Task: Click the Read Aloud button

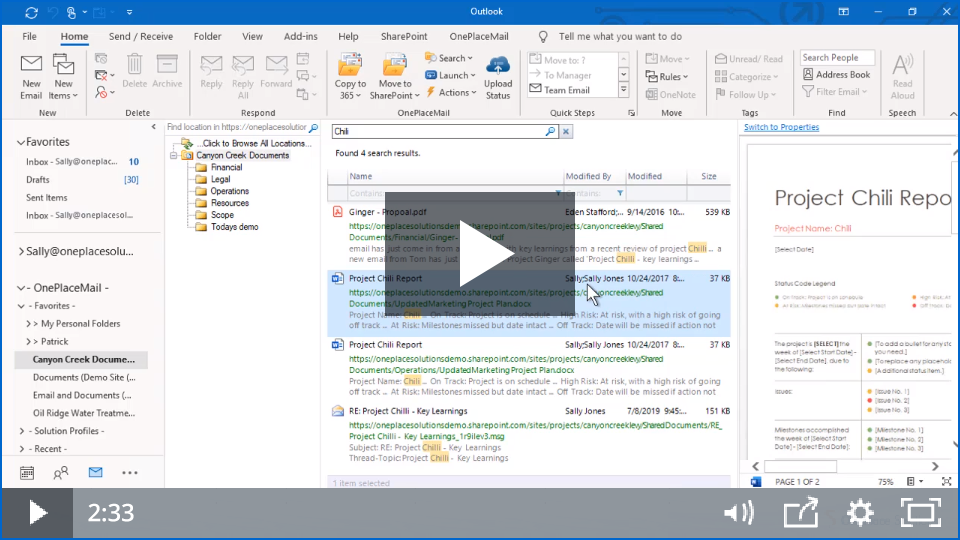Action: click(902, 77)
